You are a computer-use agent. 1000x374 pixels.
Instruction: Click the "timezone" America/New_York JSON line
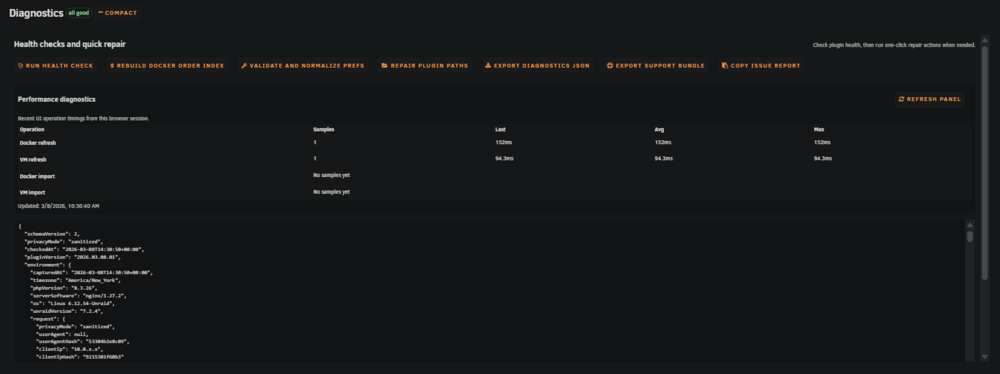point(75,280)
